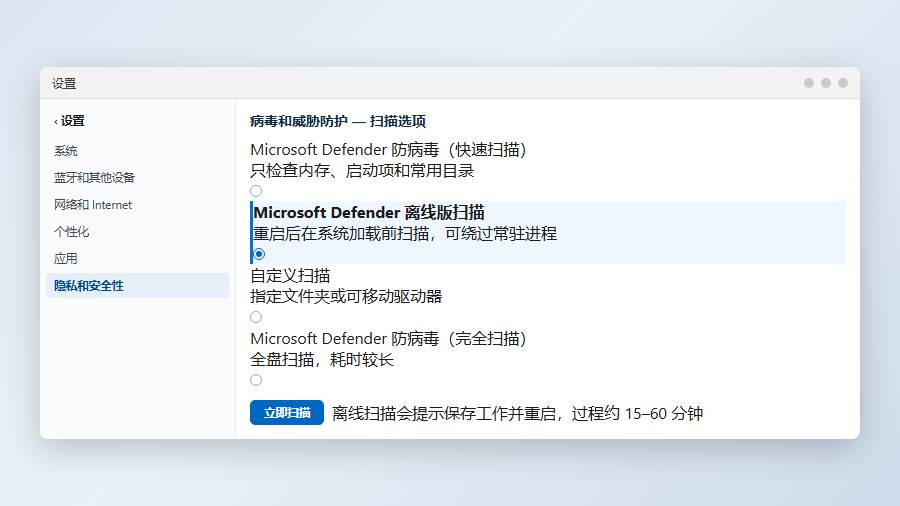The image size is (900, 506).
Task: Click the Microsoft Defender 离线版扫描 title
Action: (369, 213)
